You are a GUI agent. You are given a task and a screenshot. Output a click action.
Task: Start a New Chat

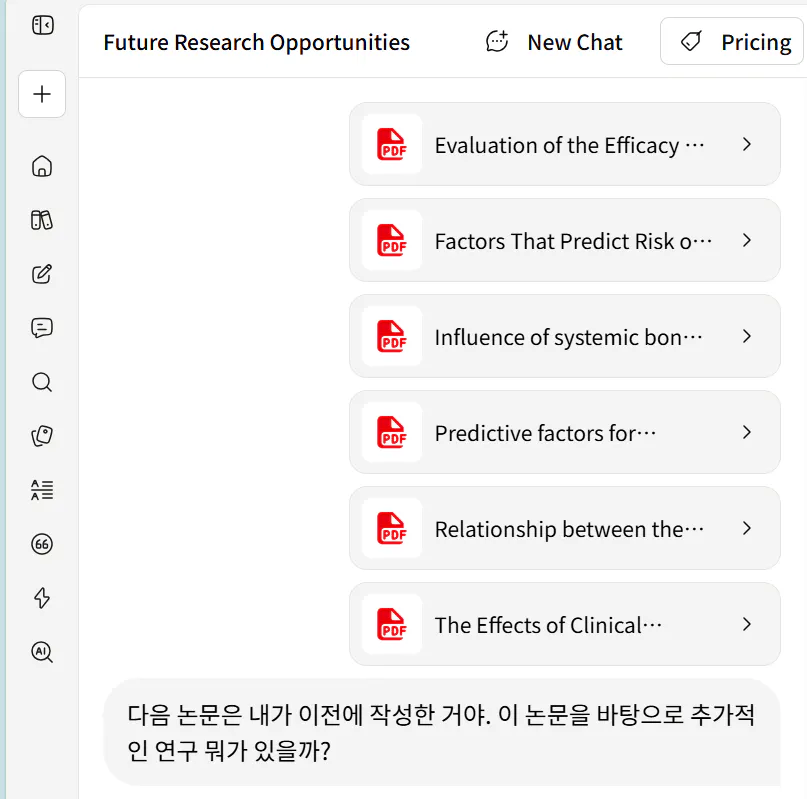click(x=554, y=42)
